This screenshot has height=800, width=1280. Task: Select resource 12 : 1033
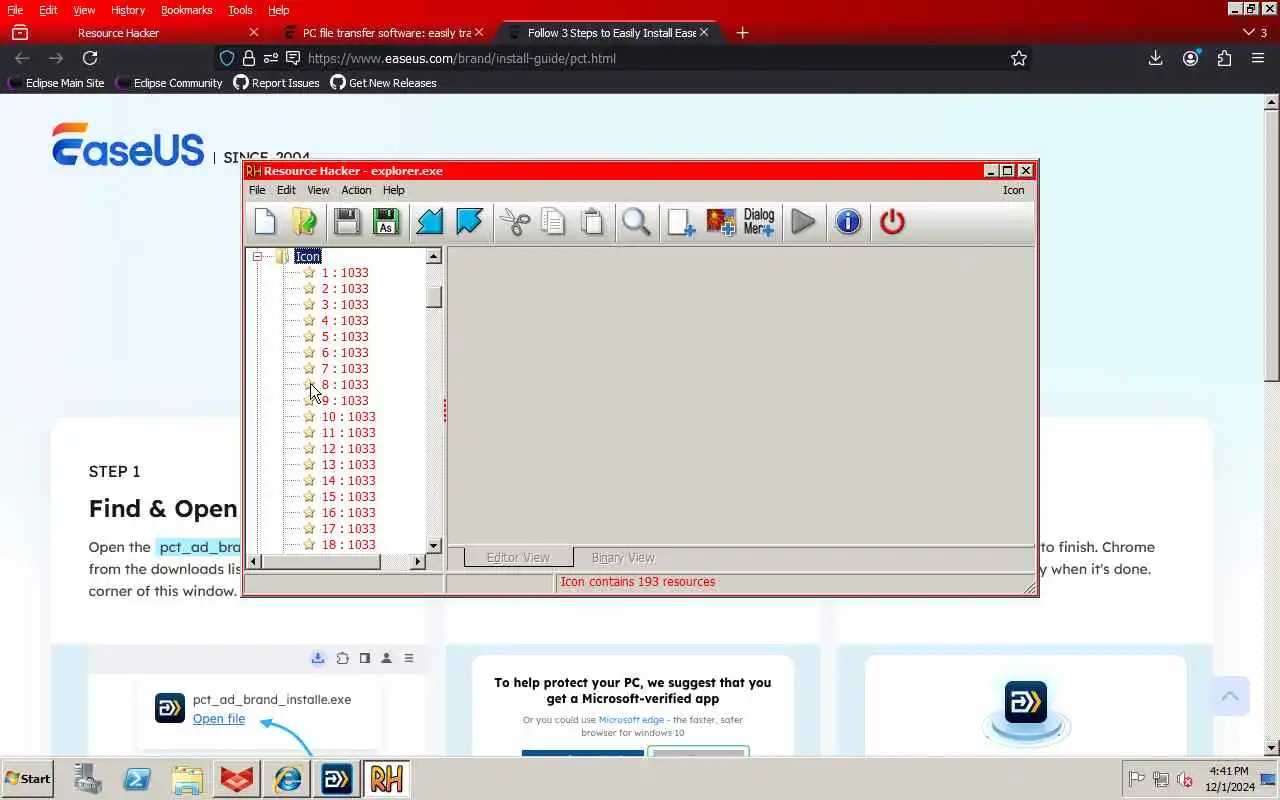(x=348, y=449)
